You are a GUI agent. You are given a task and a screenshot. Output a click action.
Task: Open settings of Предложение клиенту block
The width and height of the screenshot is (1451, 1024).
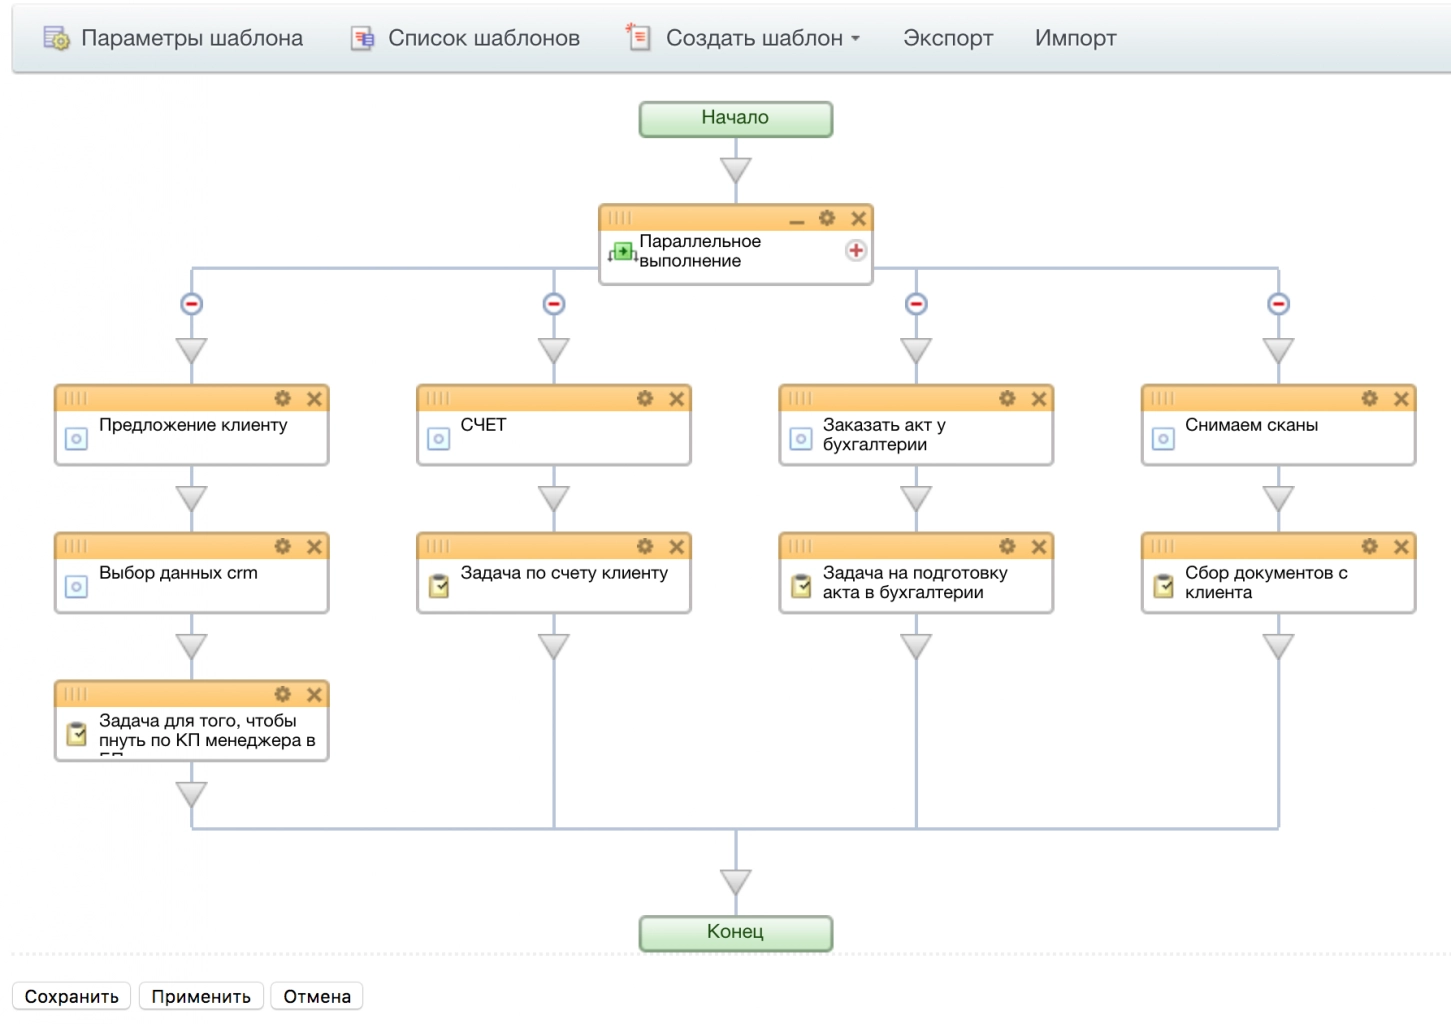pyautogui.click(x=283, y=398)
